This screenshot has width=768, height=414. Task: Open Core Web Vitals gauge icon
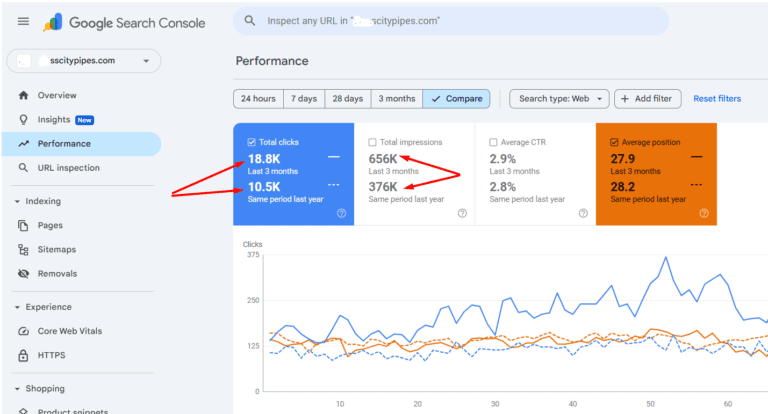point(23,331)
